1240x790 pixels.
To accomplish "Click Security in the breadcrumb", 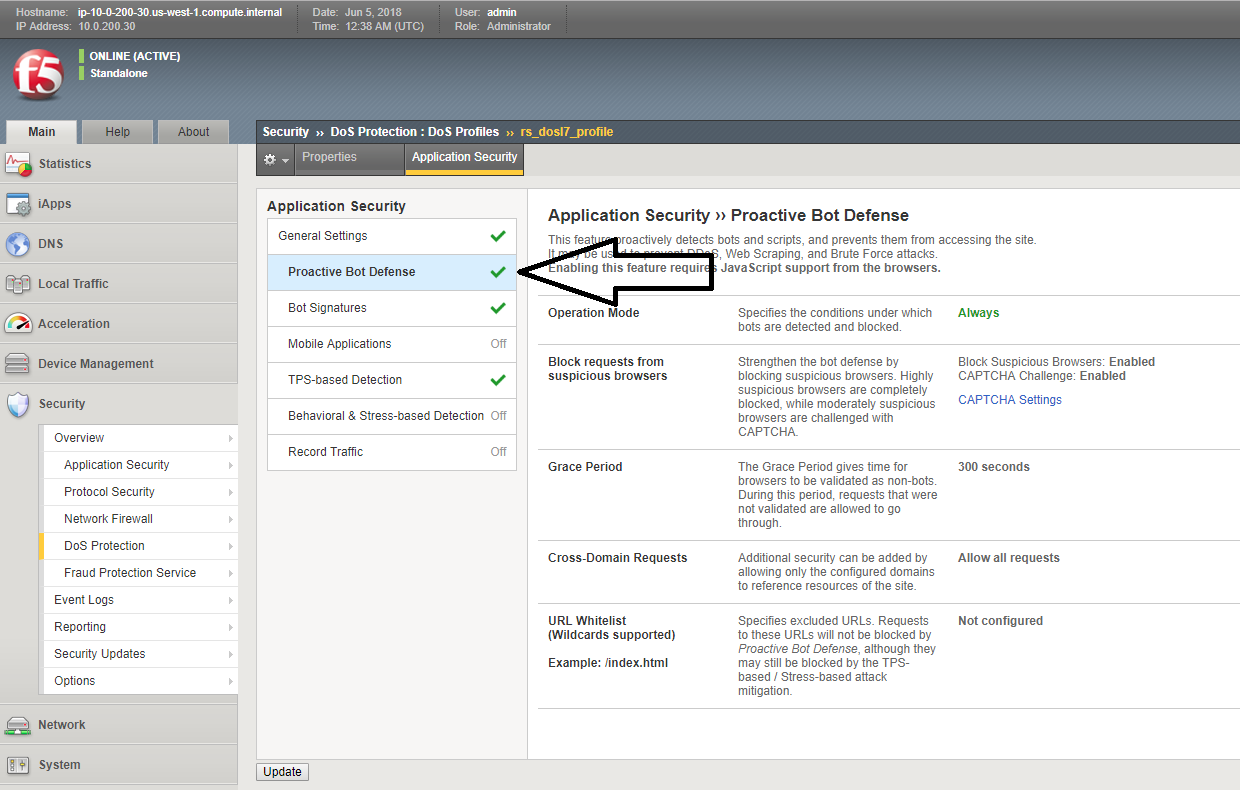I will point(286,132).
